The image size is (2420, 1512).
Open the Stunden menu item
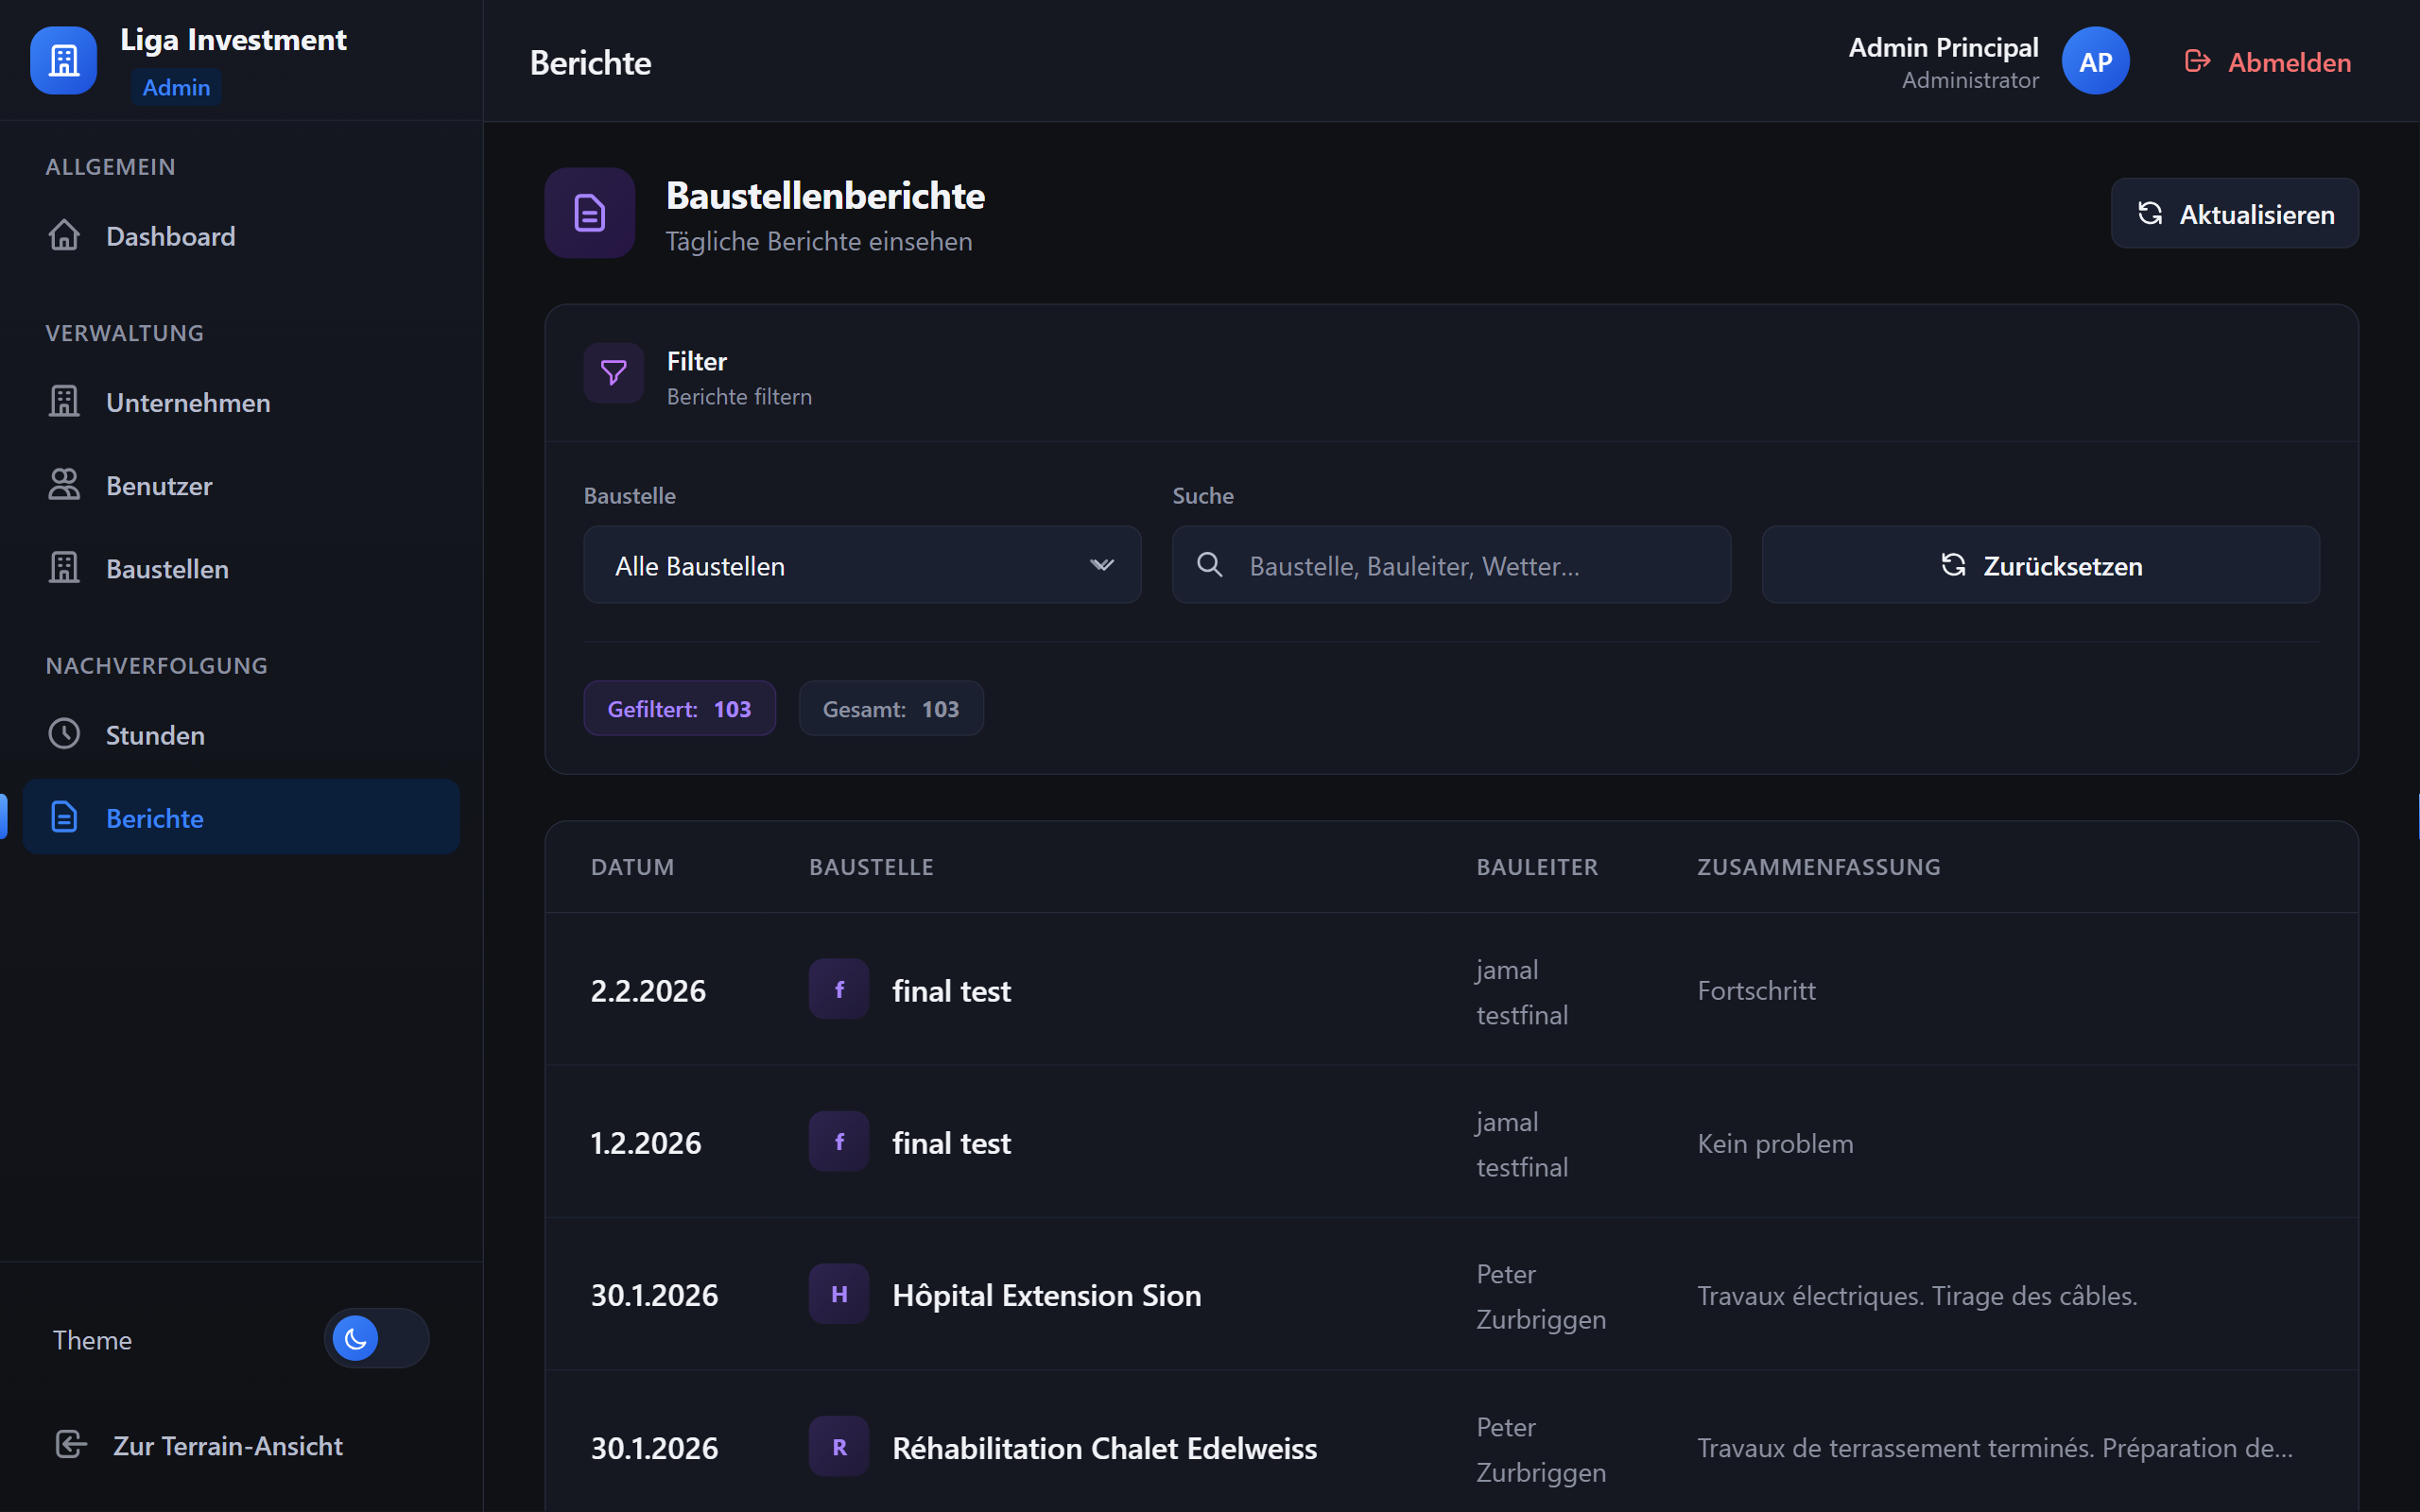[x=155, y=735]
